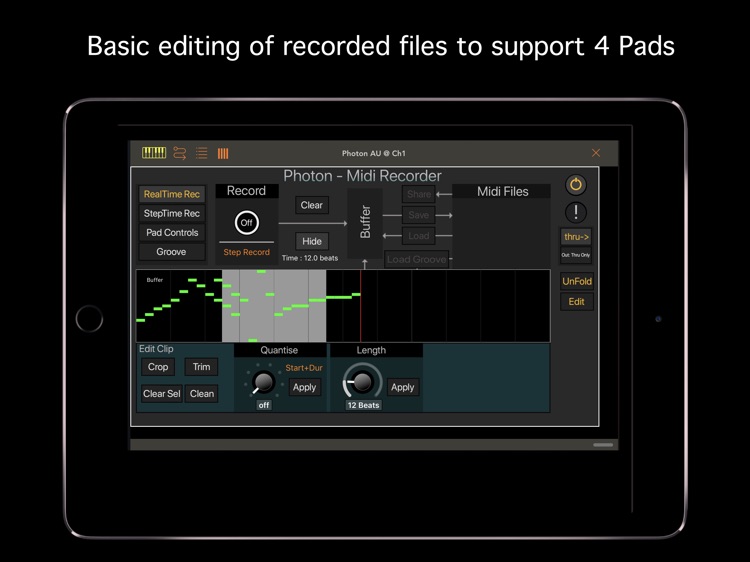Click the Crop button in Edit Clip
The width and height of the screenshot is (750, 562).
click(x=158, y=367)
